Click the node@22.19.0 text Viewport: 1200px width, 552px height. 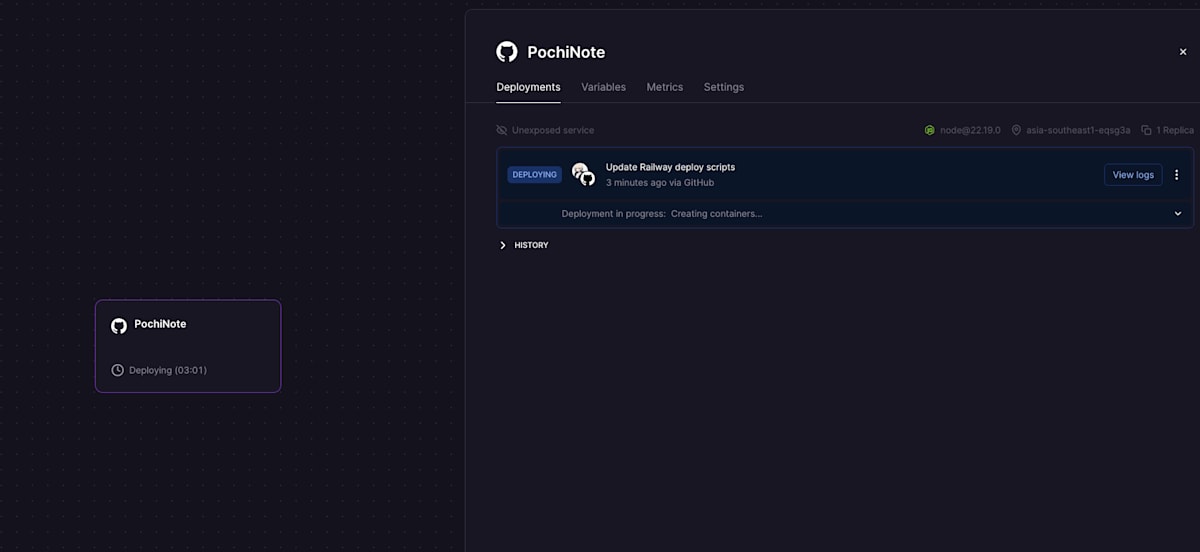(x=970, y=130)
